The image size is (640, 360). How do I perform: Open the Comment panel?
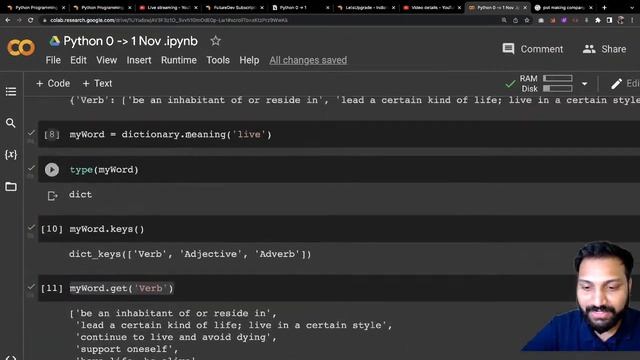coord(533,49)
